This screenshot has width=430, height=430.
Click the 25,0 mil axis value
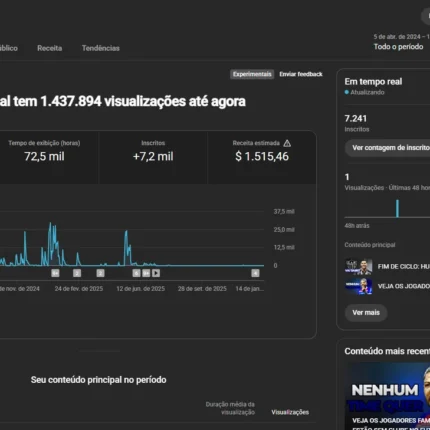coord(284,230)
